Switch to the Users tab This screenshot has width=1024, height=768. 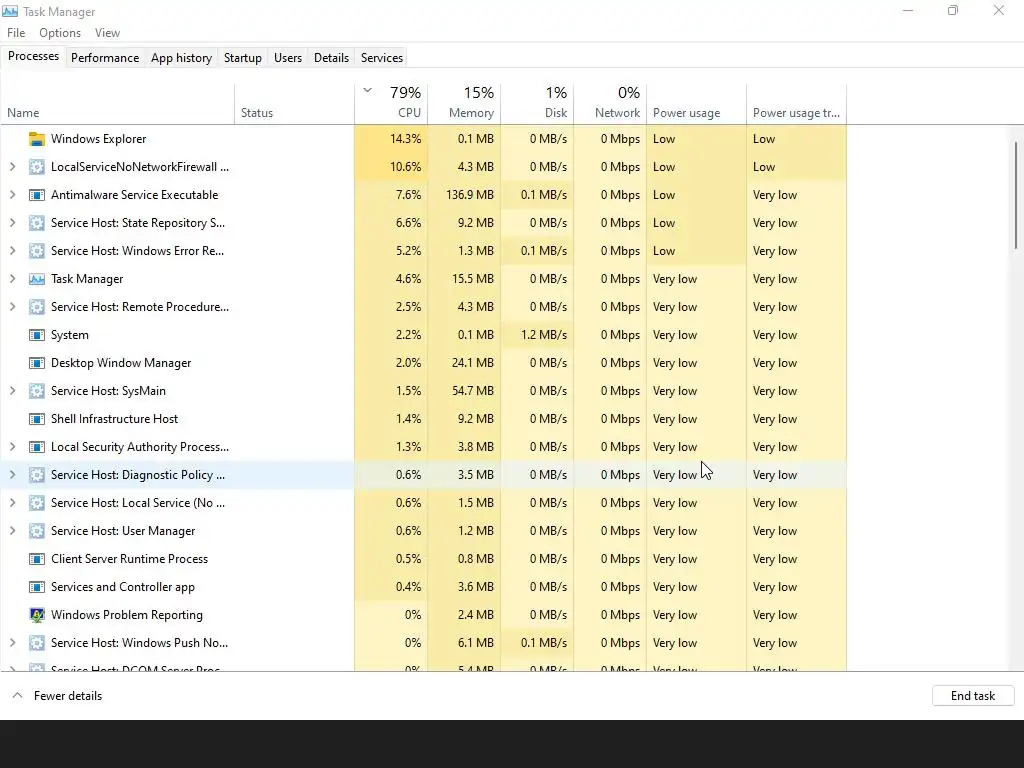point(288,58)
